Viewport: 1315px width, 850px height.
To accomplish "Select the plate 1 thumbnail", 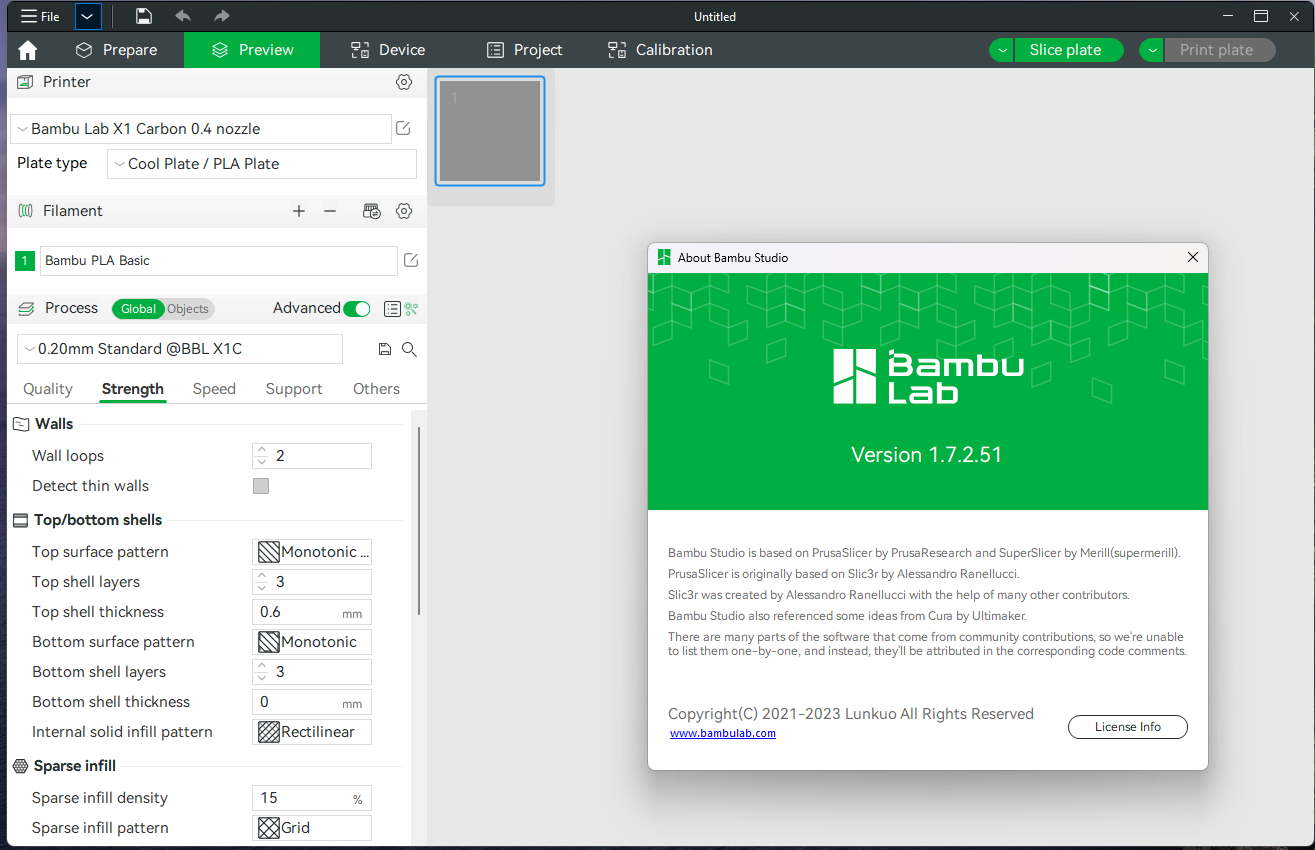I will point(490,131).
